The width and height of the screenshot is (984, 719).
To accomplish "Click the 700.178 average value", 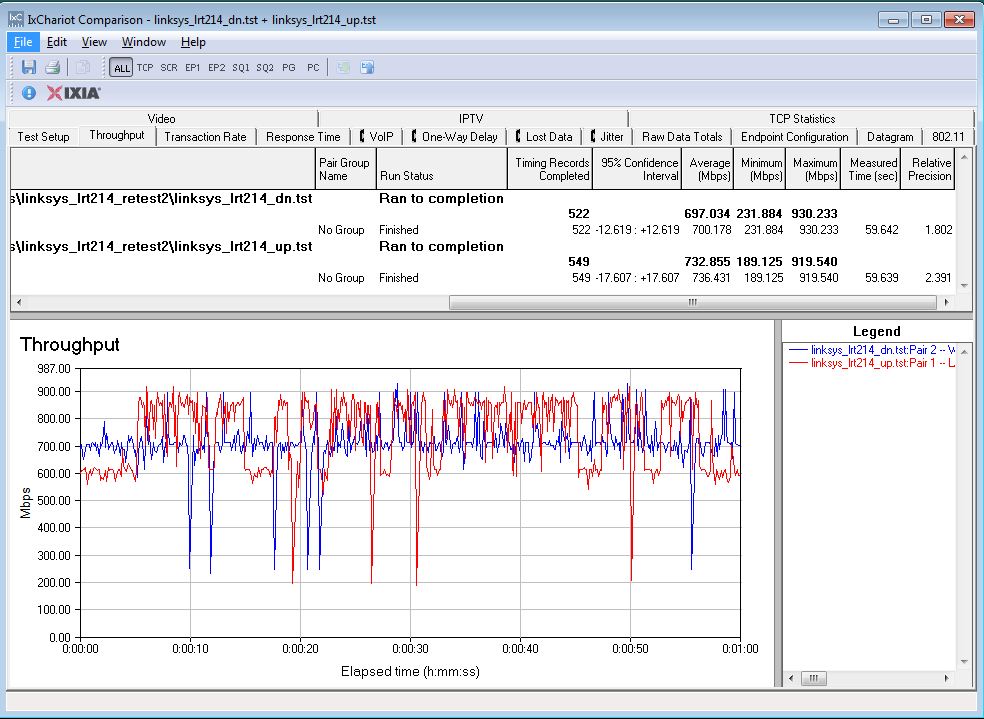I will pos(712,230).
